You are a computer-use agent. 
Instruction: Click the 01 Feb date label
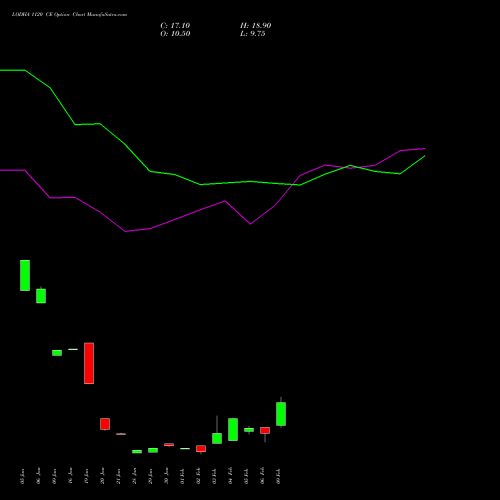(x=182, y=476)
